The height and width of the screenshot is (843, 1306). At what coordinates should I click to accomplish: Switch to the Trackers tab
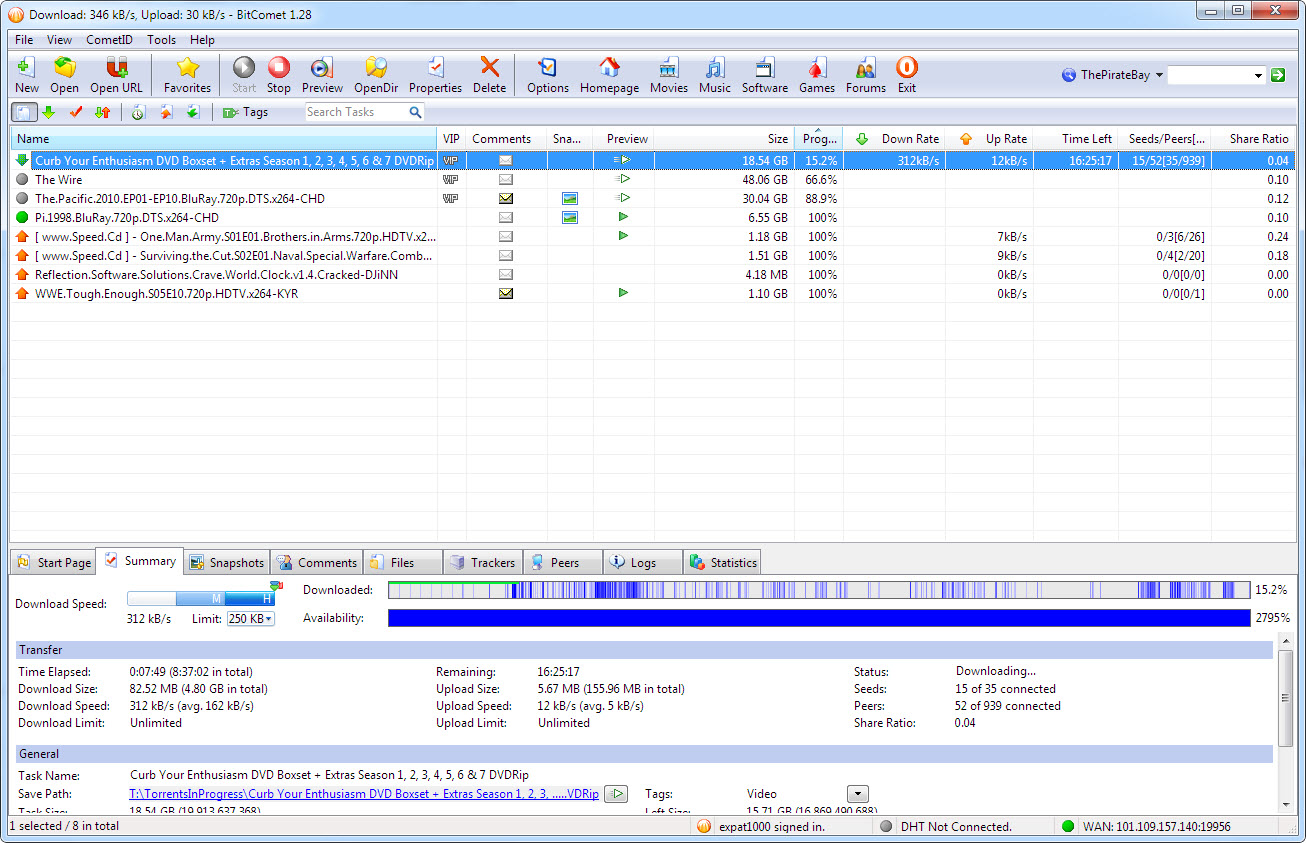[482, 563]
